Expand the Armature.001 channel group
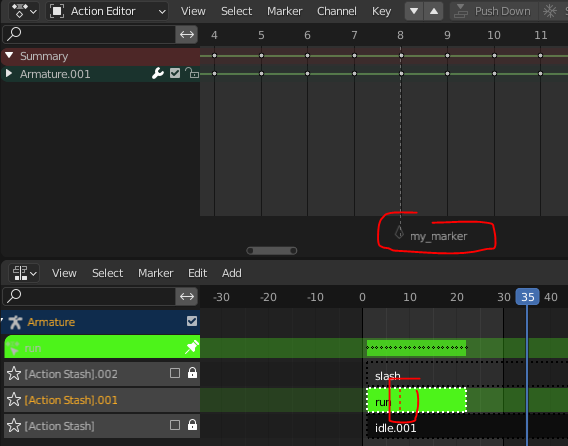Image resolution: width=568 pixels, height=446 pixels. tap(9, 74)
